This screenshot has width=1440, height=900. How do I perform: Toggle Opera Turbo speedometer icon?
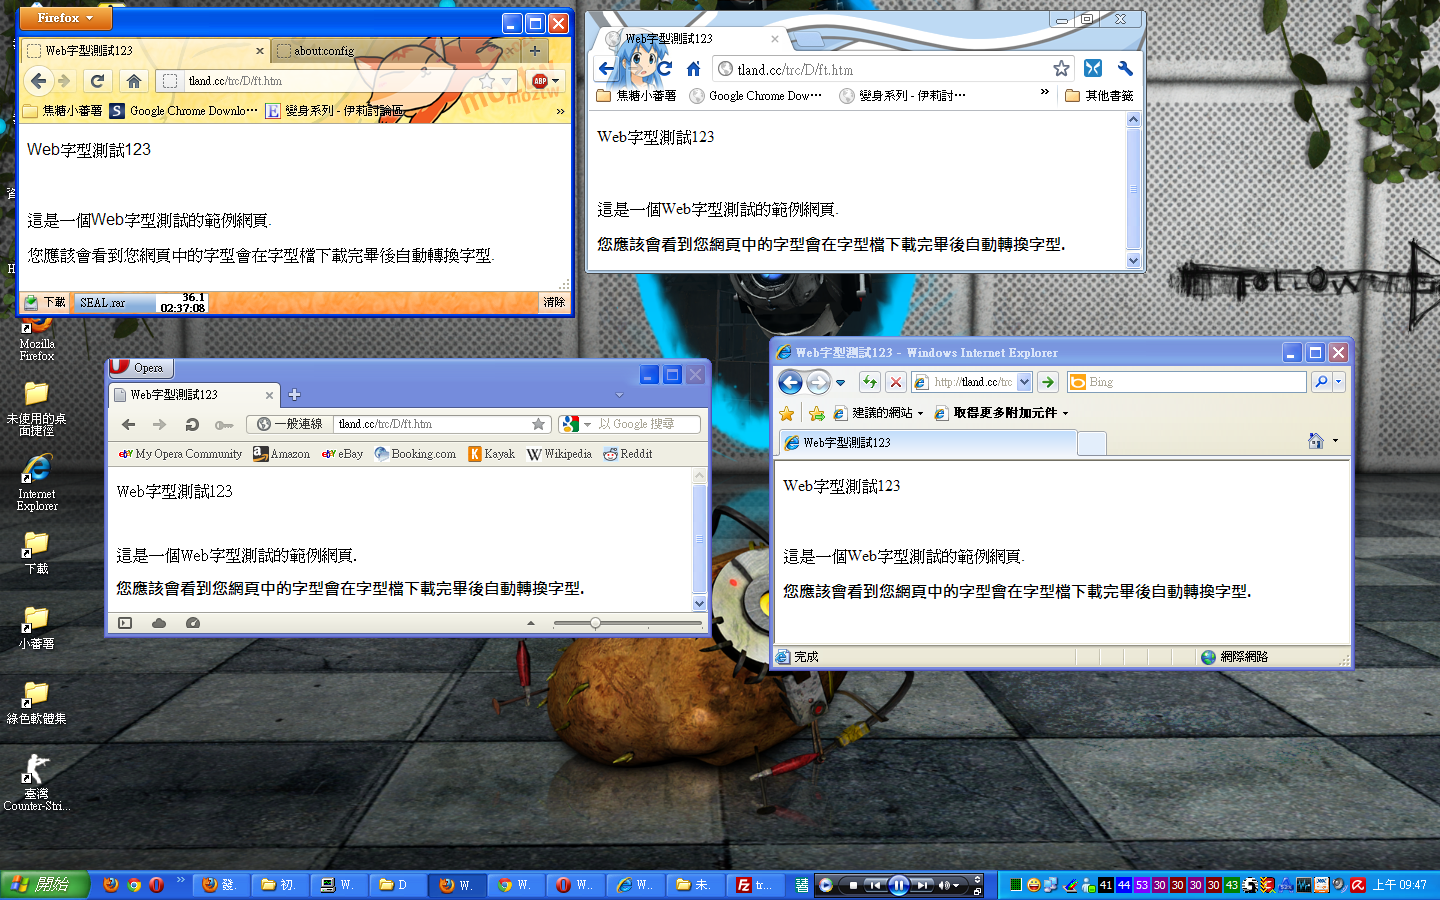coord(193,623)
